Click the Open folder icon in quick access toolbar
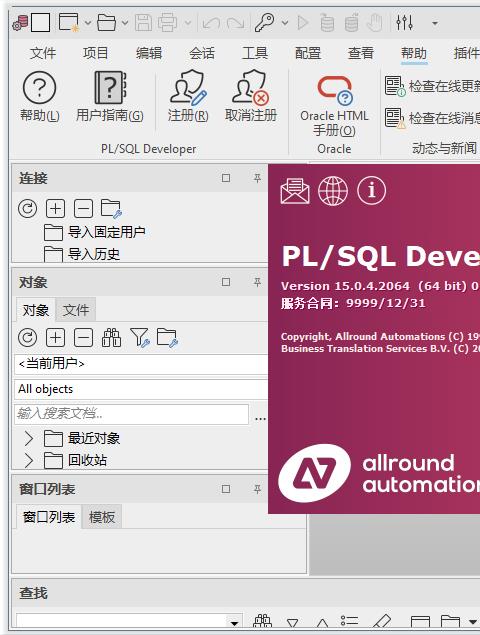 tap(107, 23)
